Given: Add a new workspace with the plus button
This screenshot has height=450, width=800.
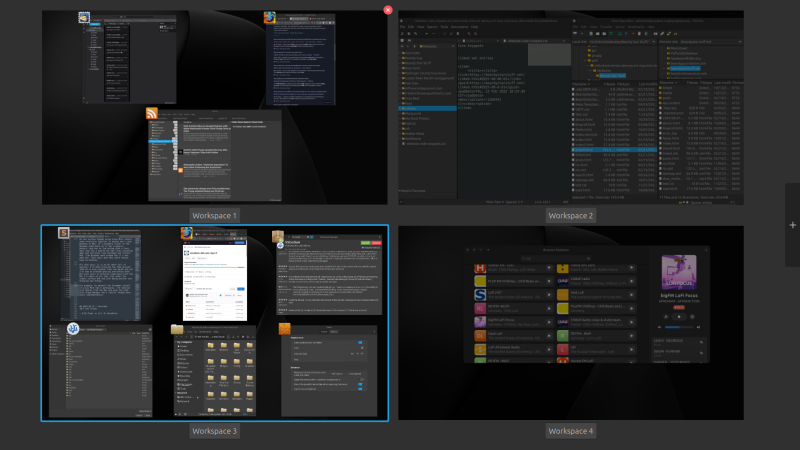Looking at the screenshot, I should point(793,225).
